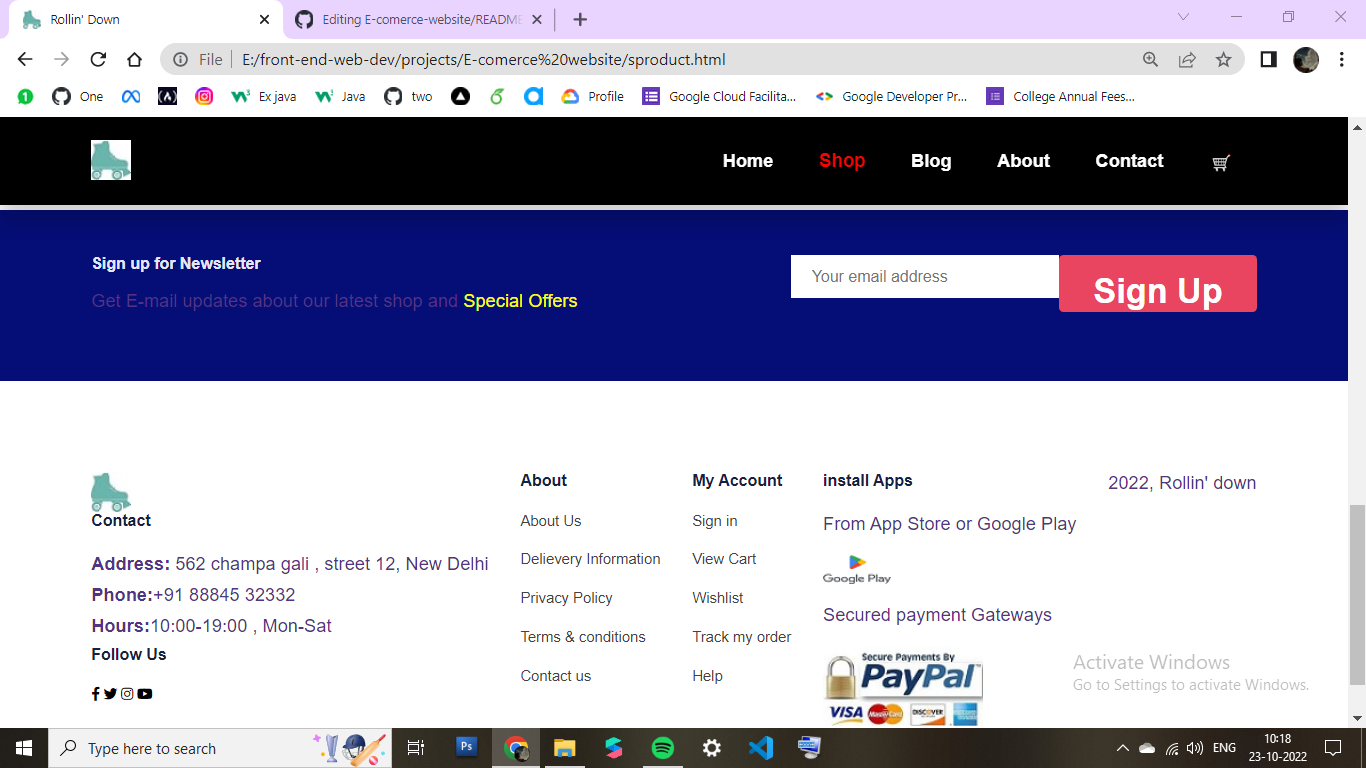
Task: Bookmark this tab with the star icon
Action: 1223,60
